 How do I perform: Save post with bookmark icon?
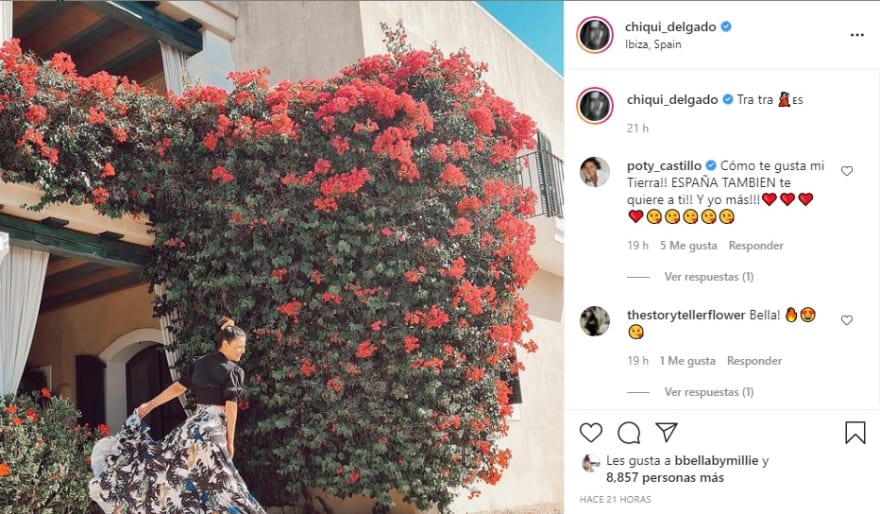point(855,433)
